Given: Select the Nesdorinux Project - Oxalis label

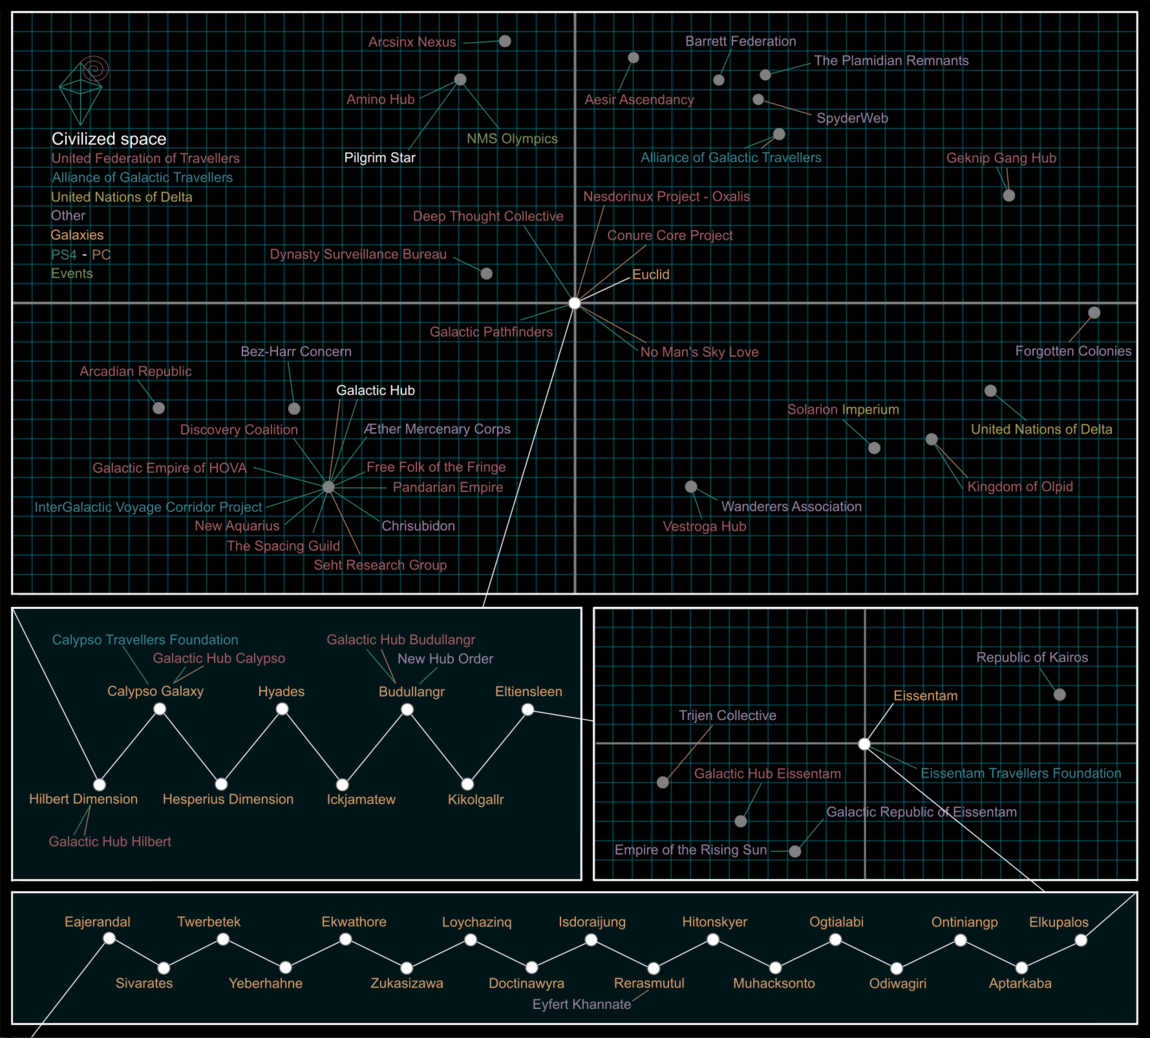Looking at the screenshot, I should tap(667, 196).
